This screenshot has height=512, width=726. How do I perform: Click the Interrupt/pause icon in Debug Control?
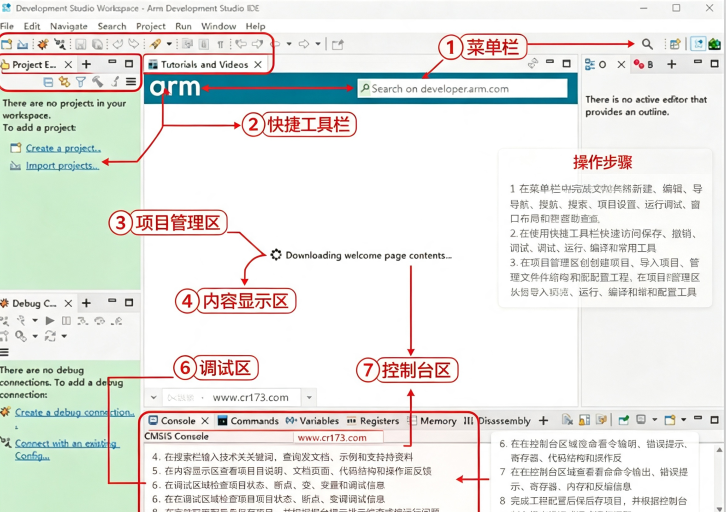(66, 320)
